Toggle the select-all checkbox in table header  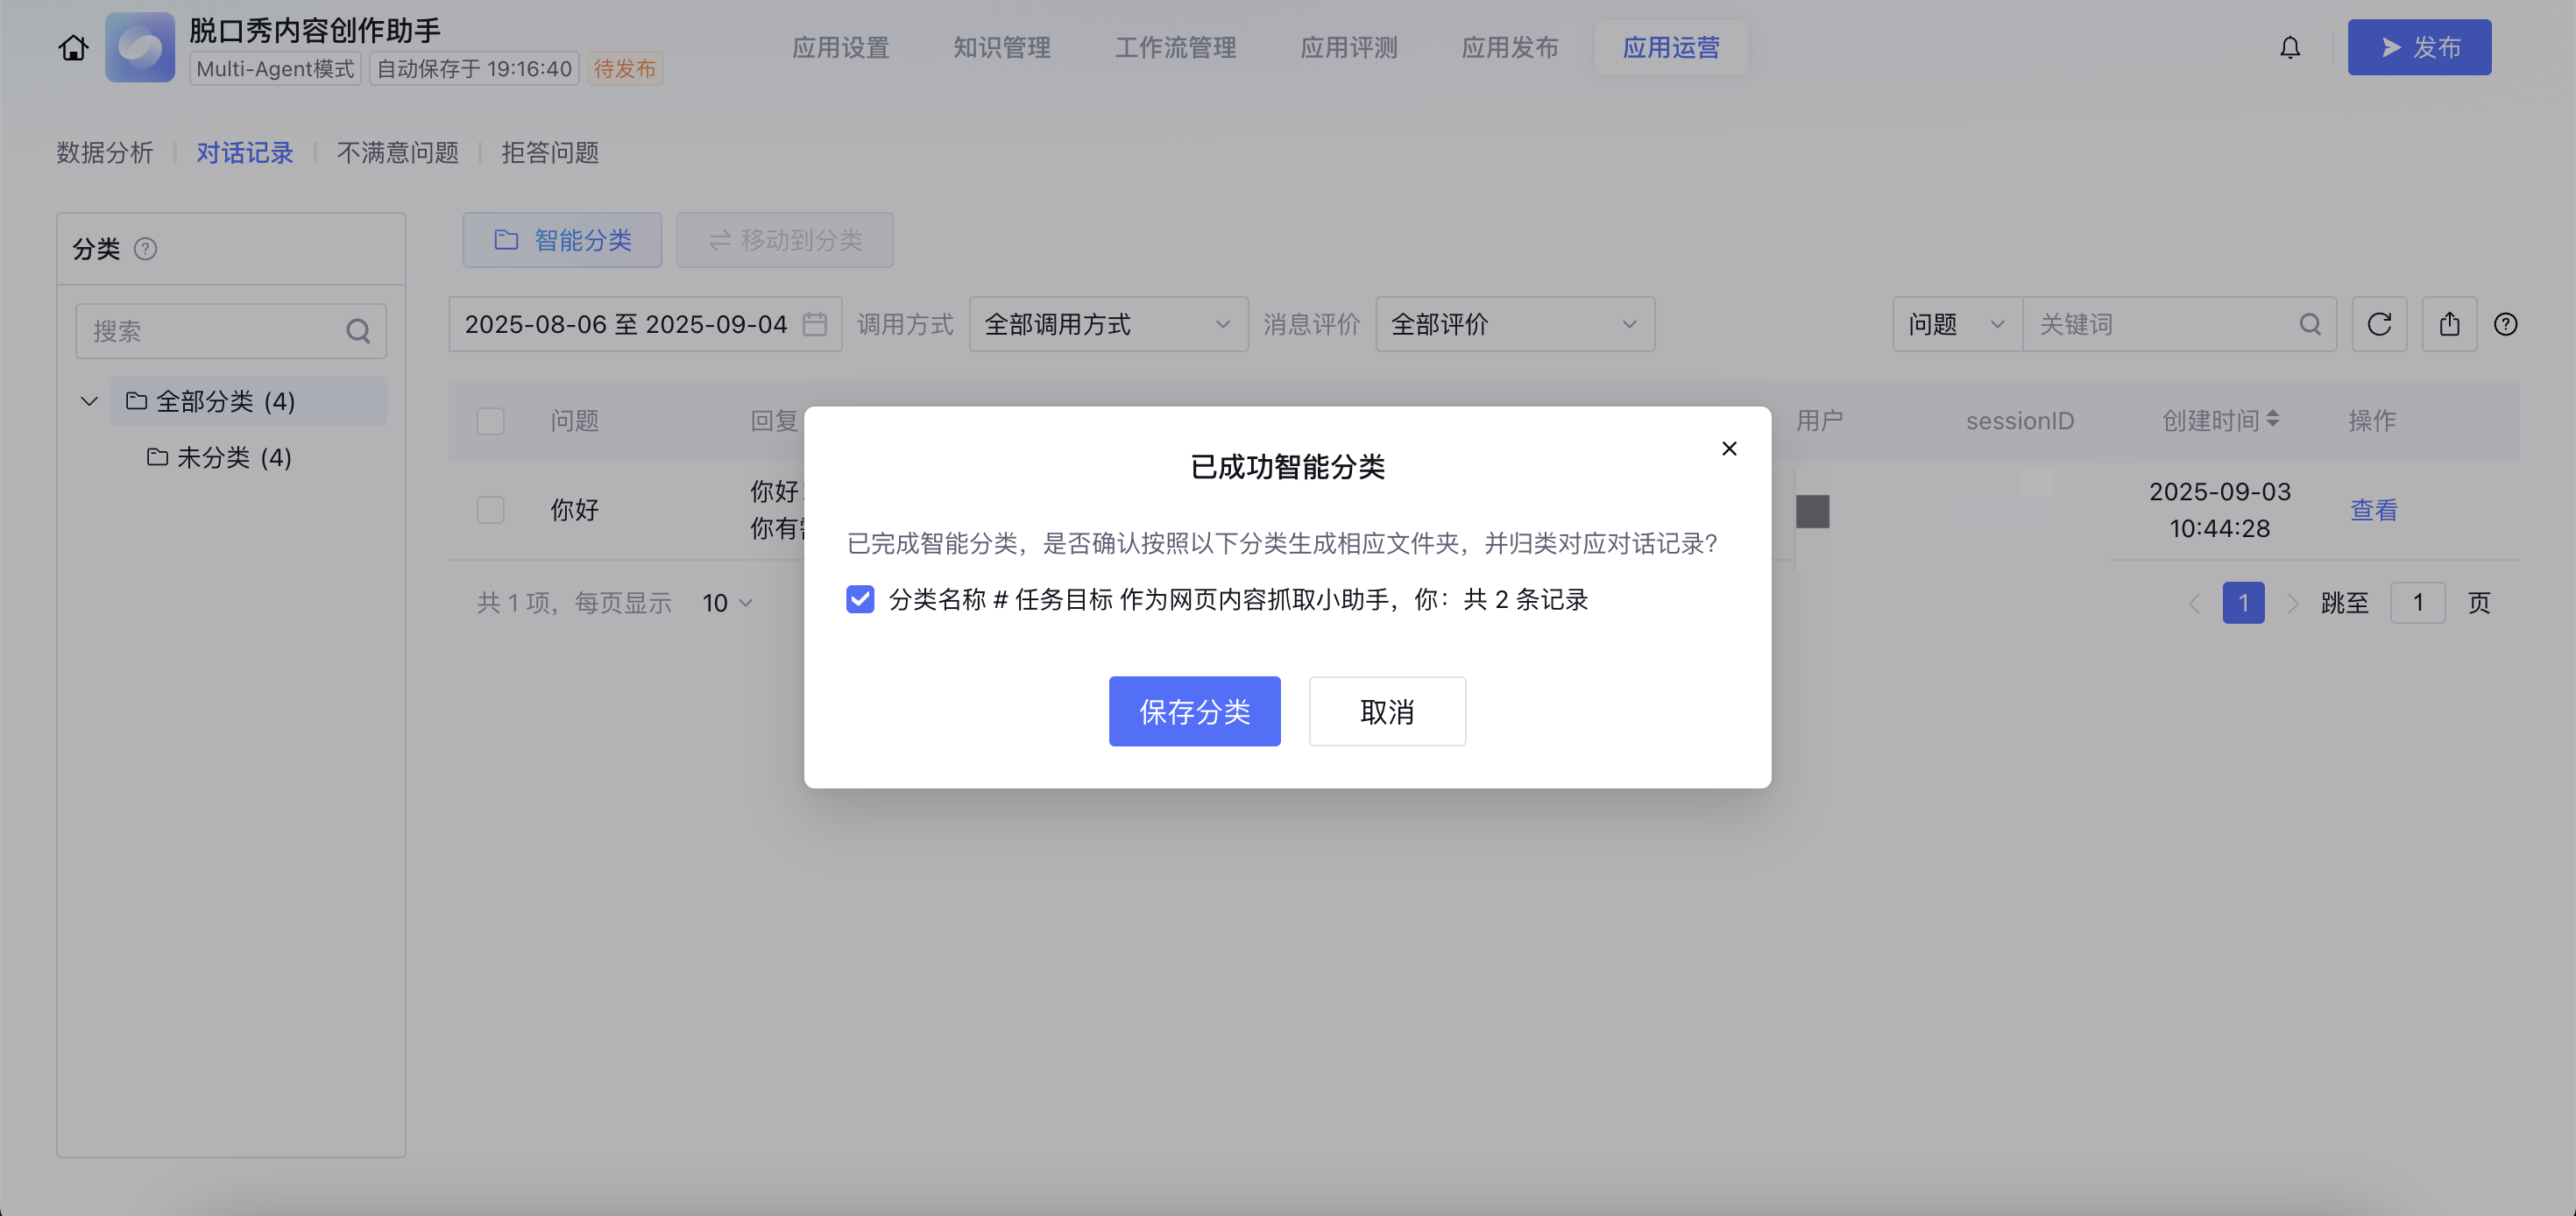(490, 421)
